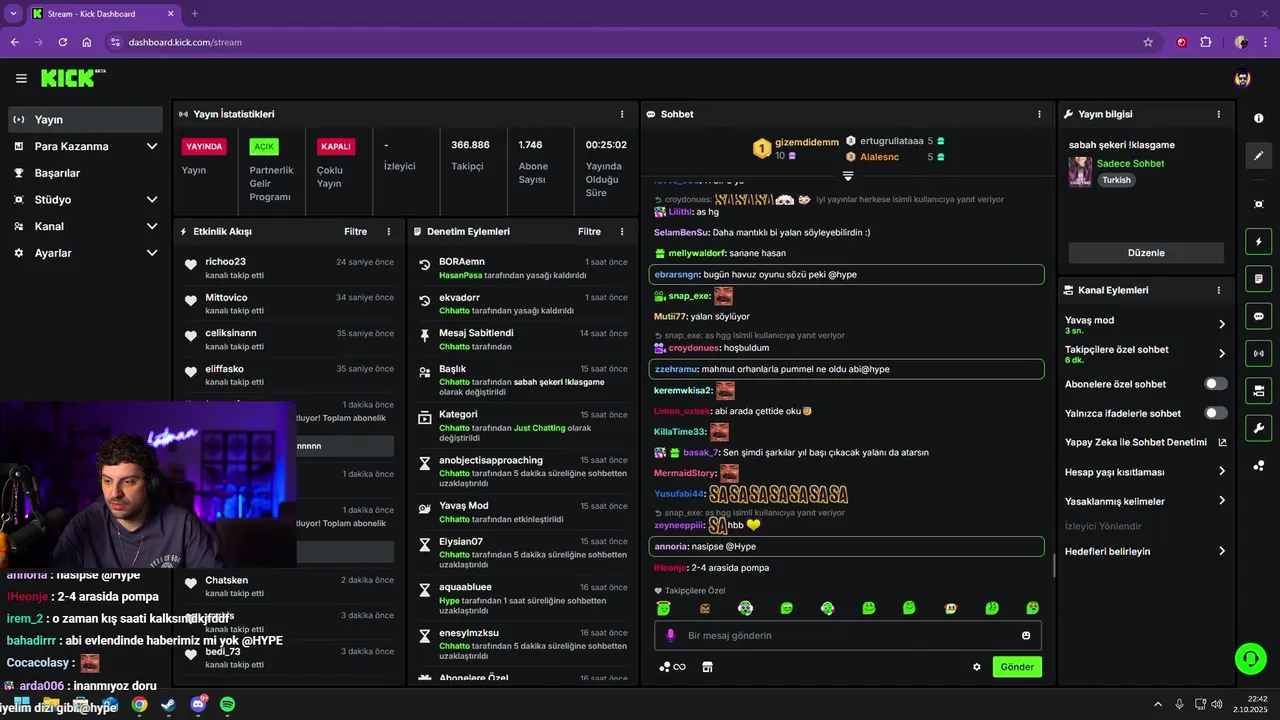Screen dimensions: 1280x720
Task: Open Yasaklanmış kelimeler arrow
Action: coord(1222,501)
